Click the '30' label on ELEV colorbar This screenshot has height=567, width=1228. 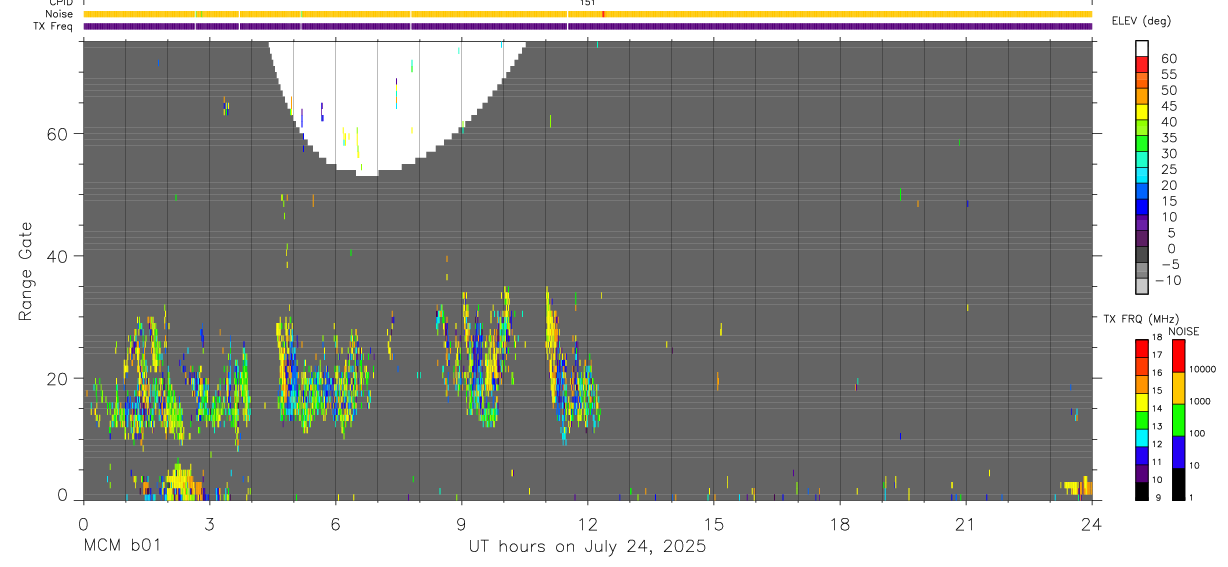[x=1168, y=153]
